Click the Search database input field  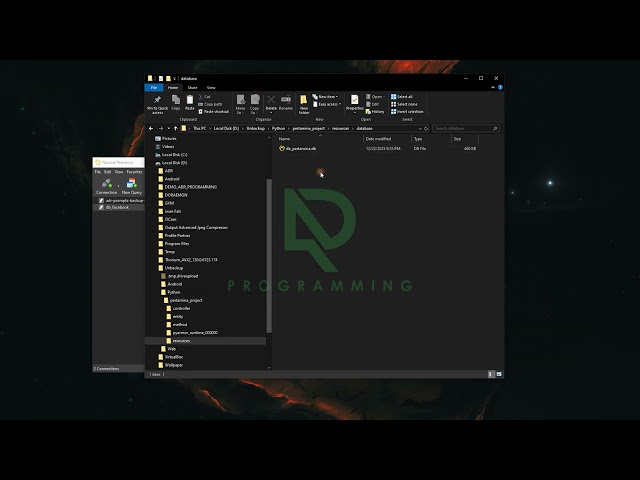point(466,128)
